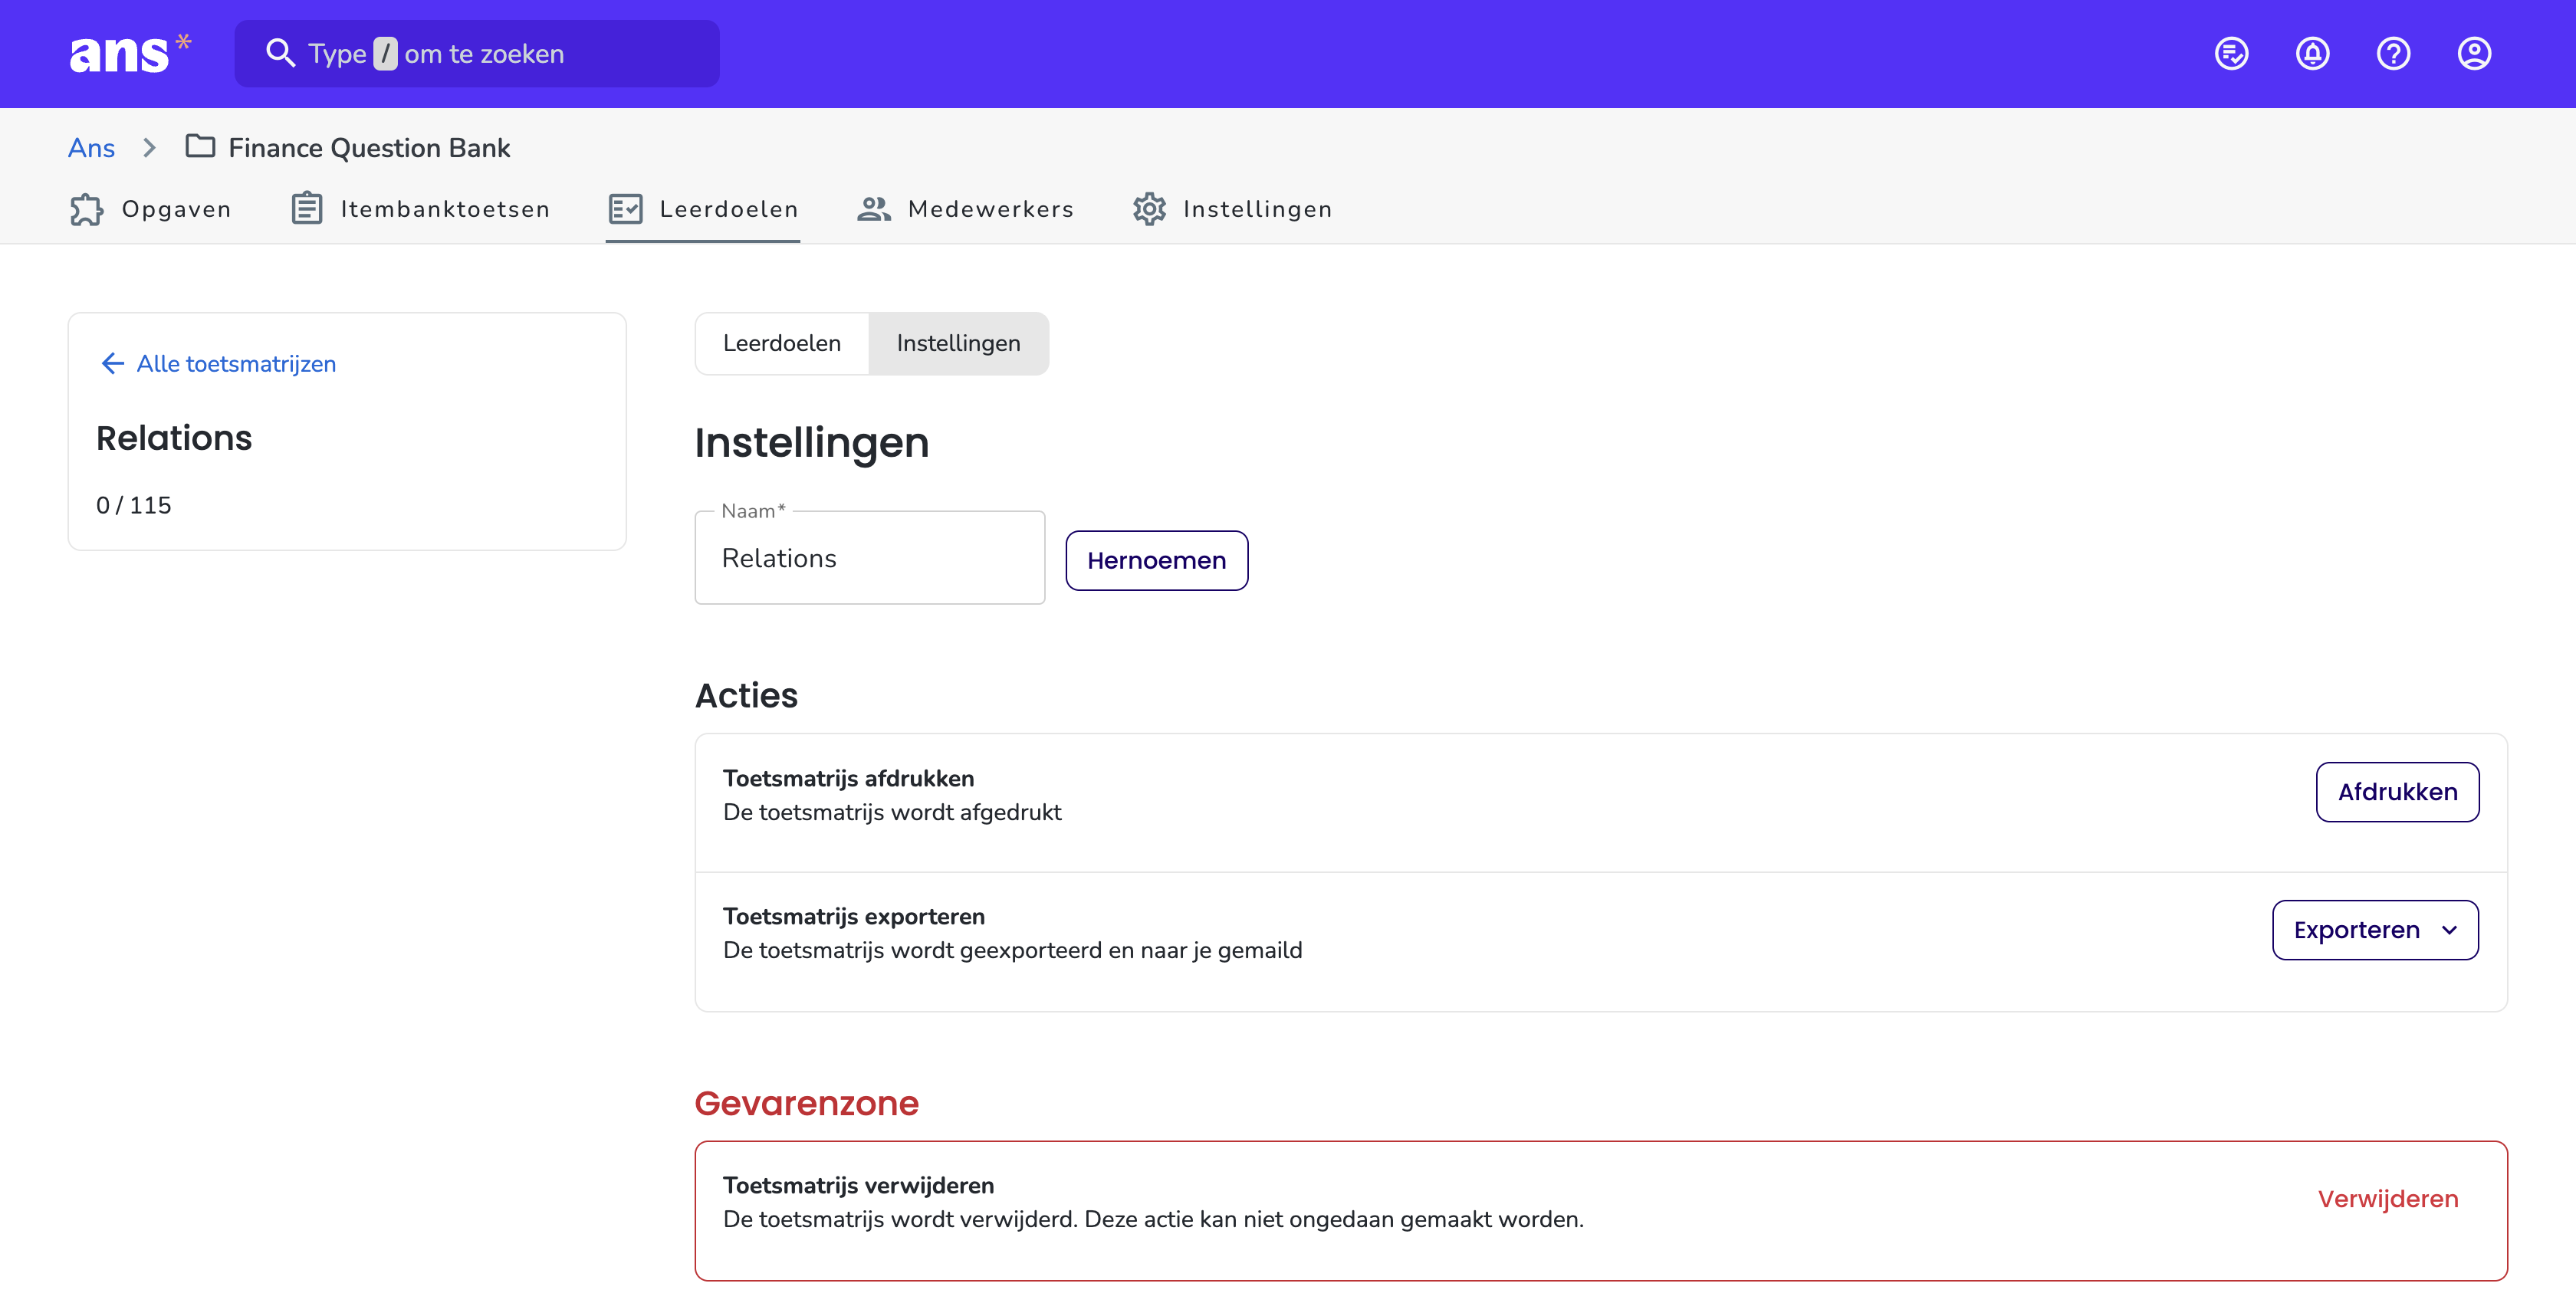Open the user account profile icon
The height and width of the screenshot is (1303, 2576).
[2475, 53]
